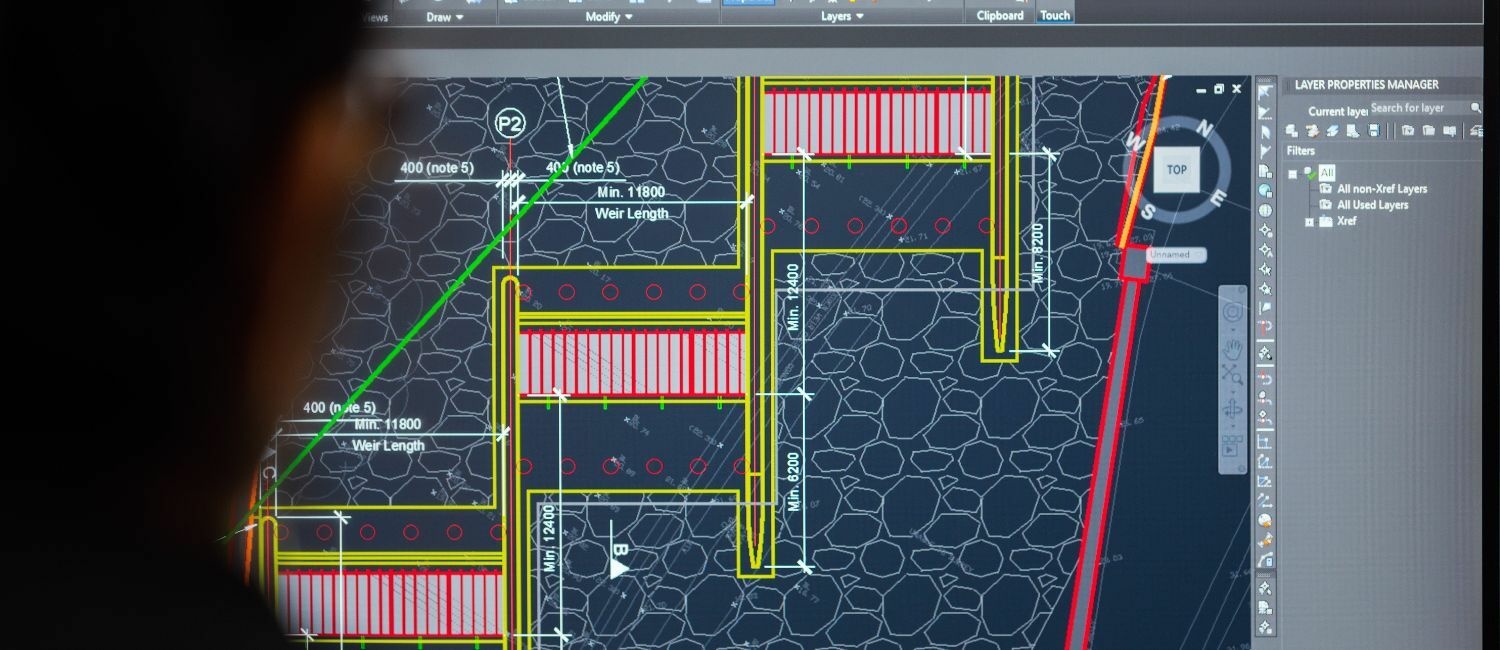Select the All Used Layers filter
This screenshot has height=650, width=1500.
[1372, 205]
